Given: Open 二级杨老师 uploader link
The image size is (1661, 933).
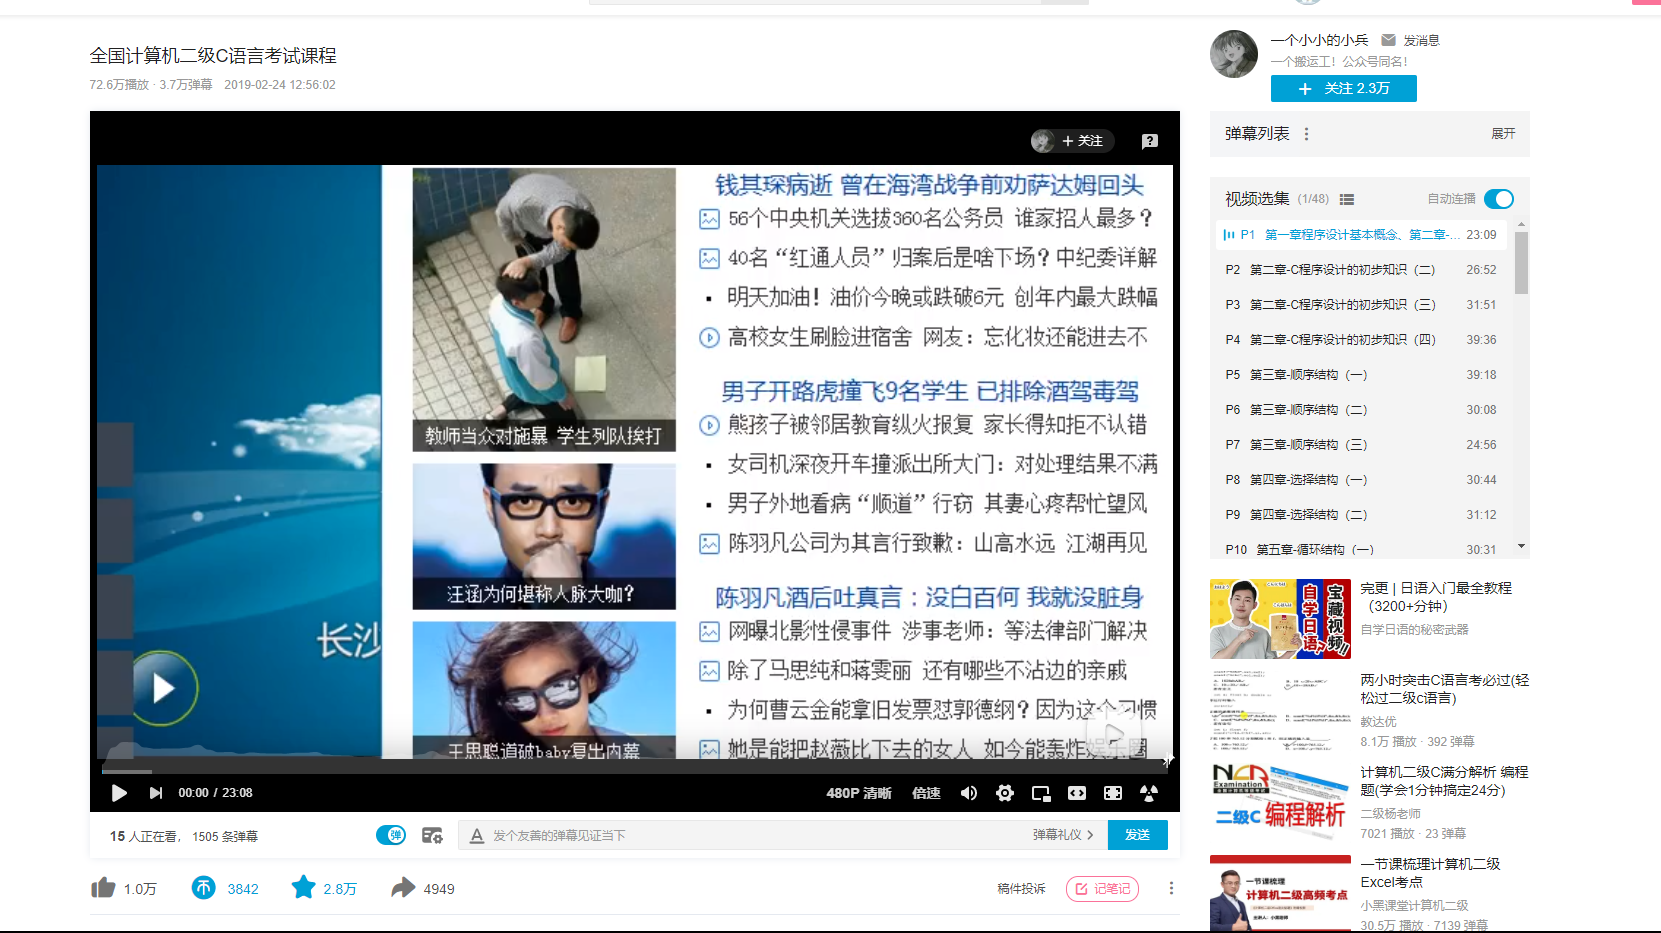Looking at the screenshot, I should (x=1390, y=814).
